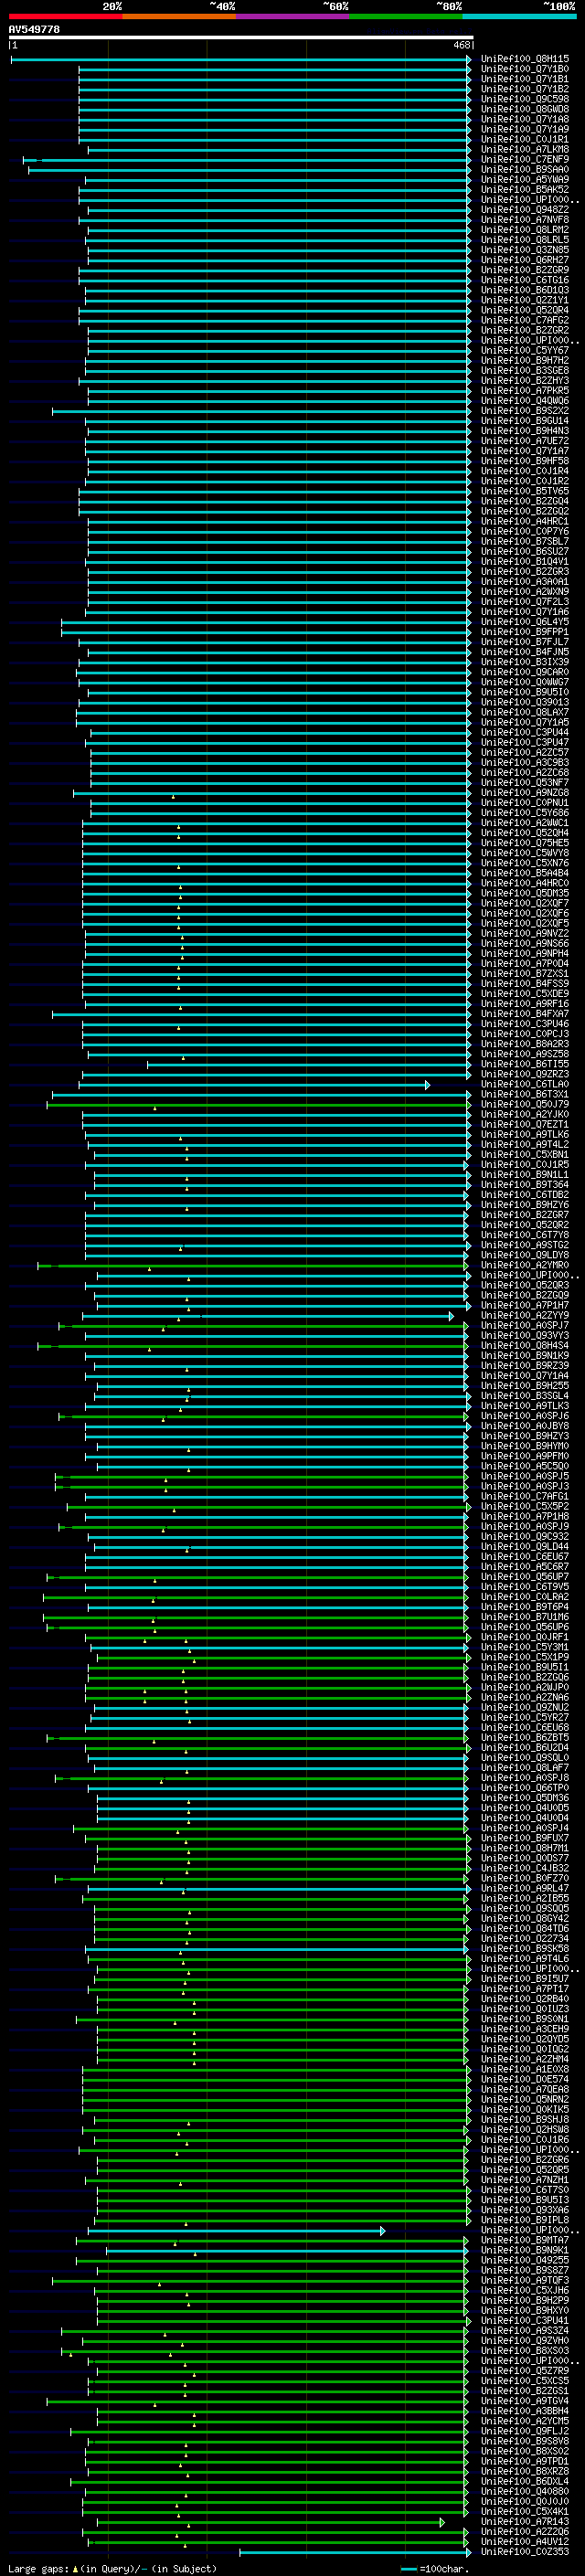Open hit UniRef100_A4UV12
This screenshot has width=585, height=2576.
point(525,2541)
